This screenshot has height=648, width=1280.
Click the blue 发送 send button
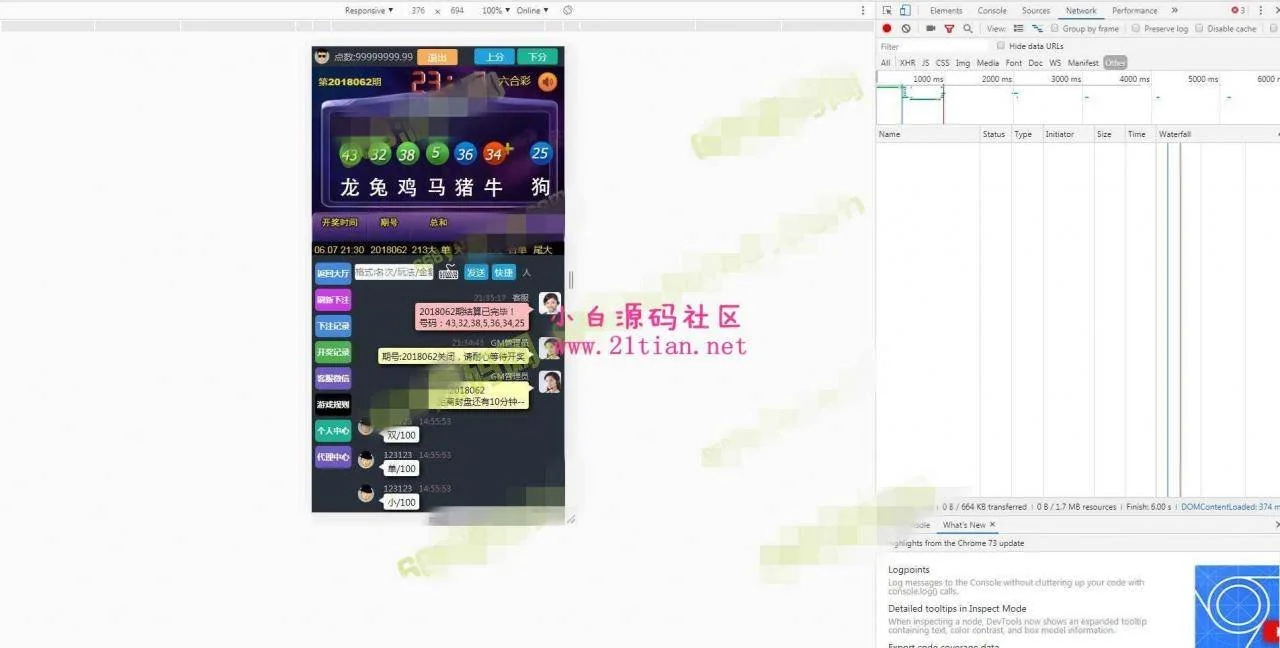[x=476, y=272]
